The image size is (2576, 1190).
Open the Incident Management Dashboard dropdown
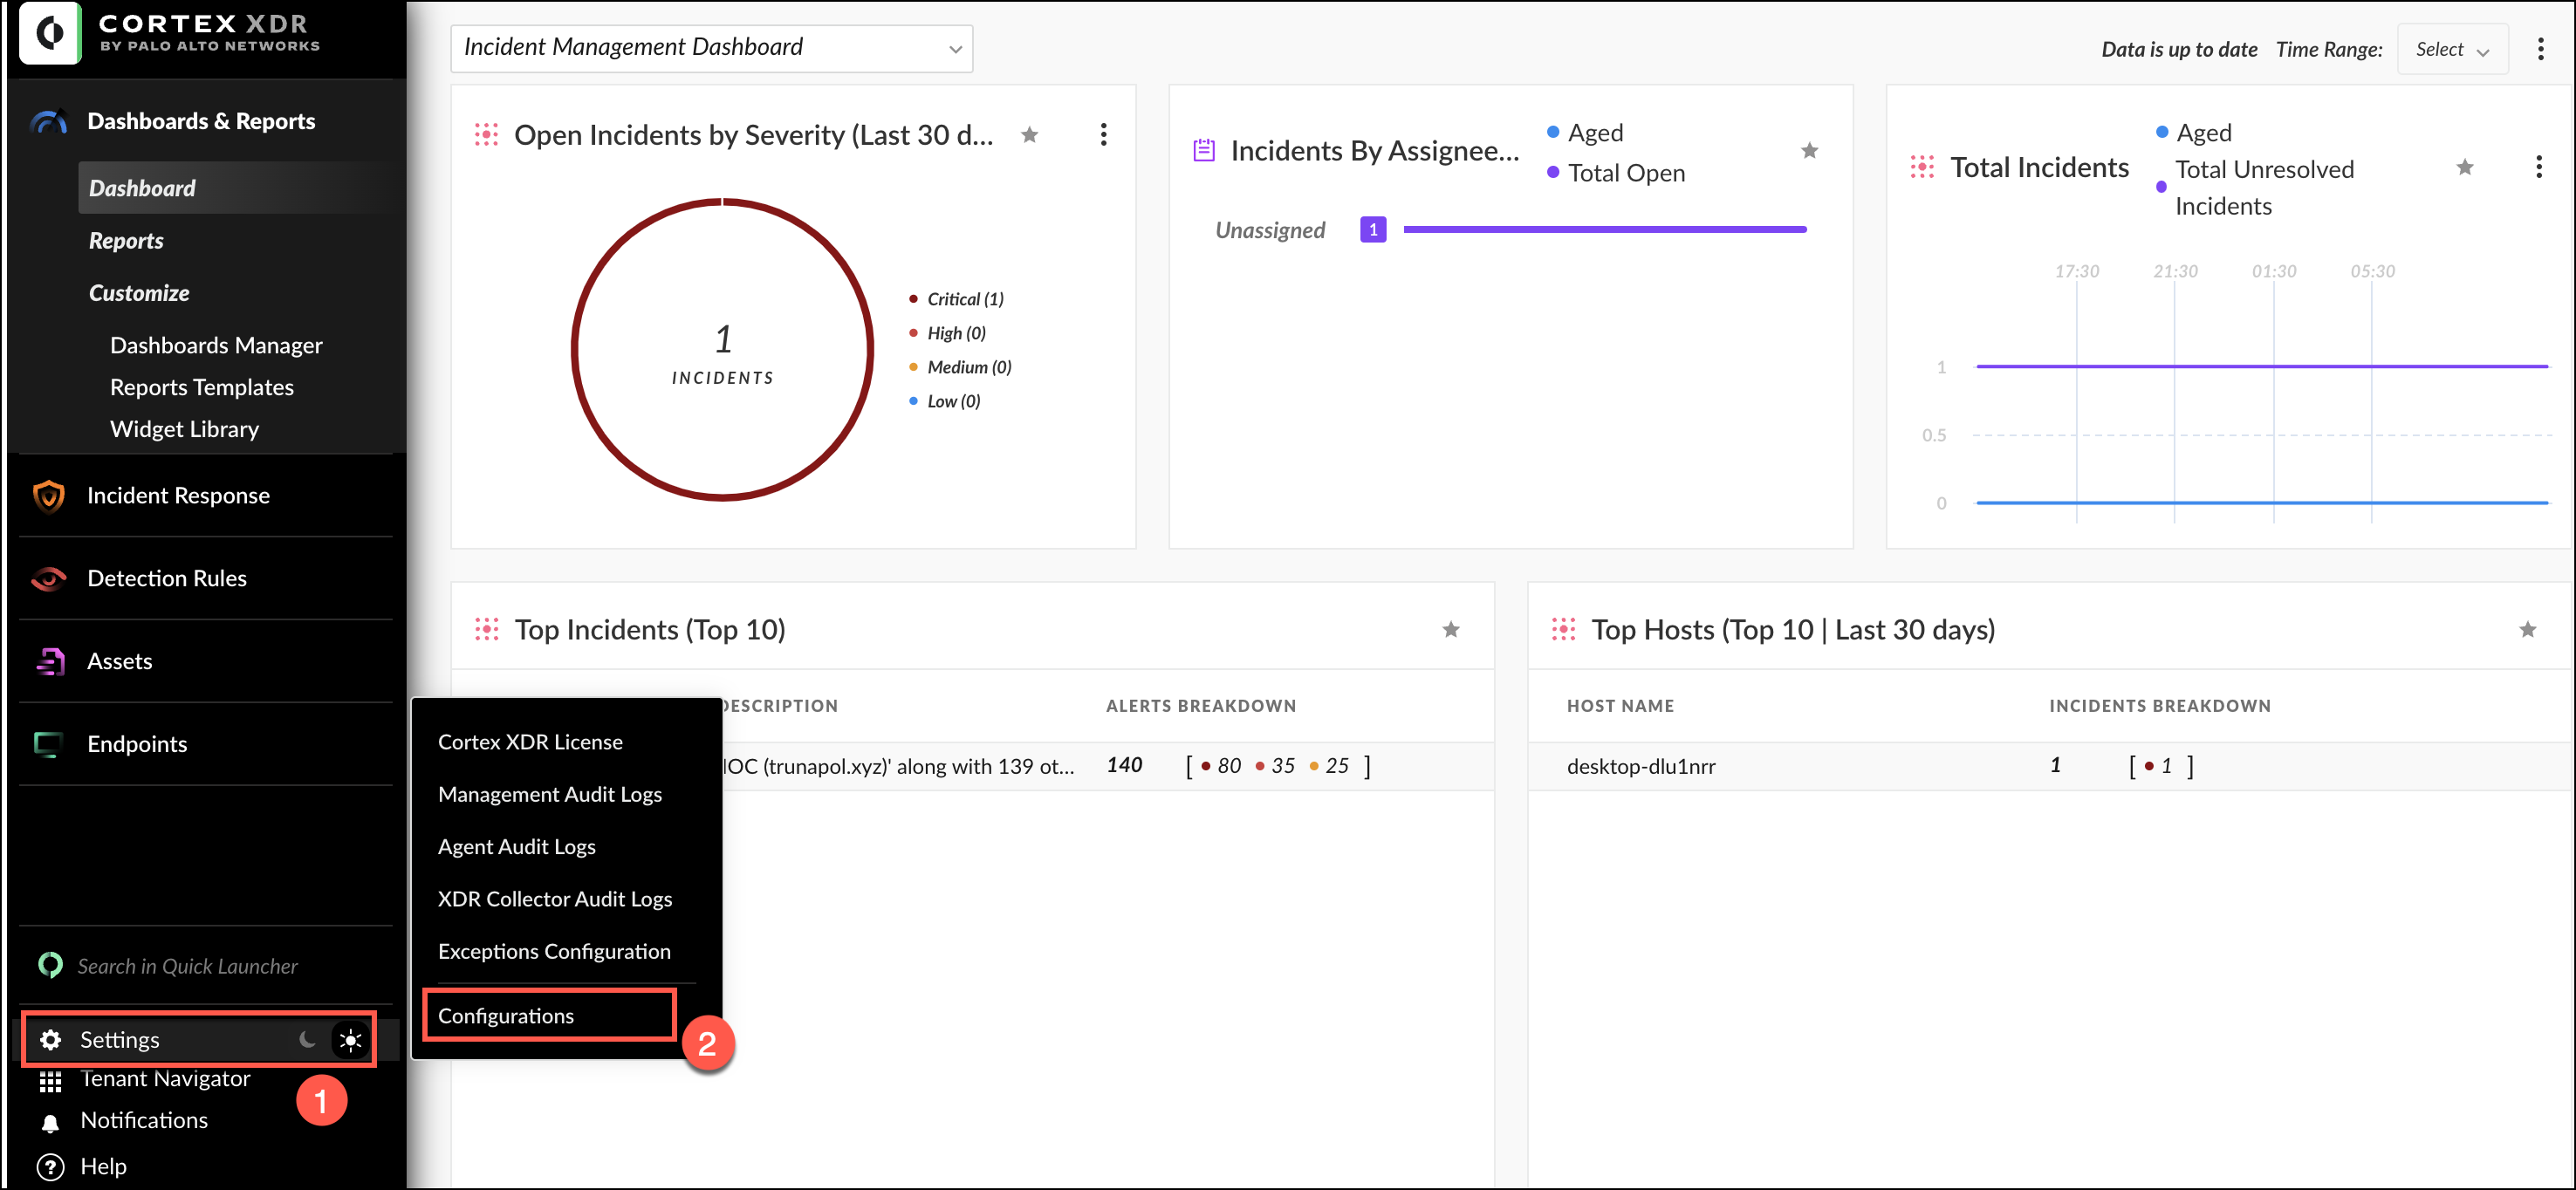tap(711, 48)
